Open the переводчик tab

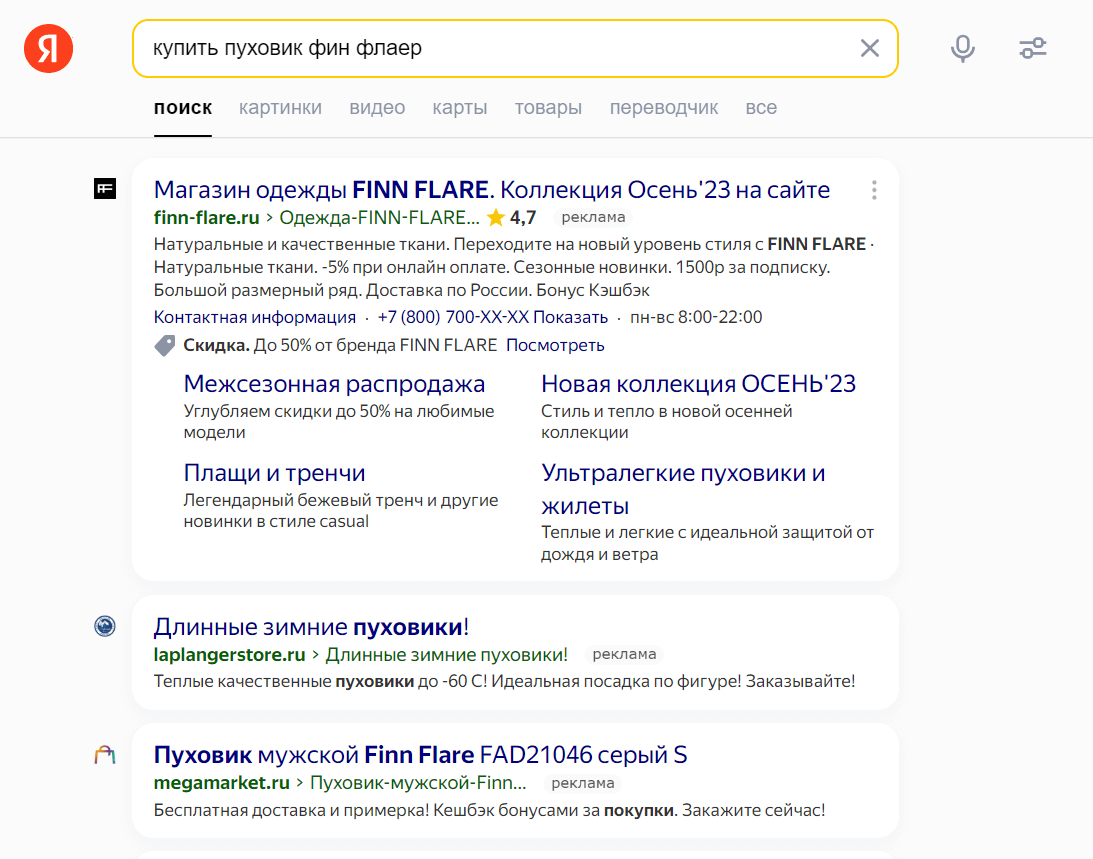click(664, 108)
